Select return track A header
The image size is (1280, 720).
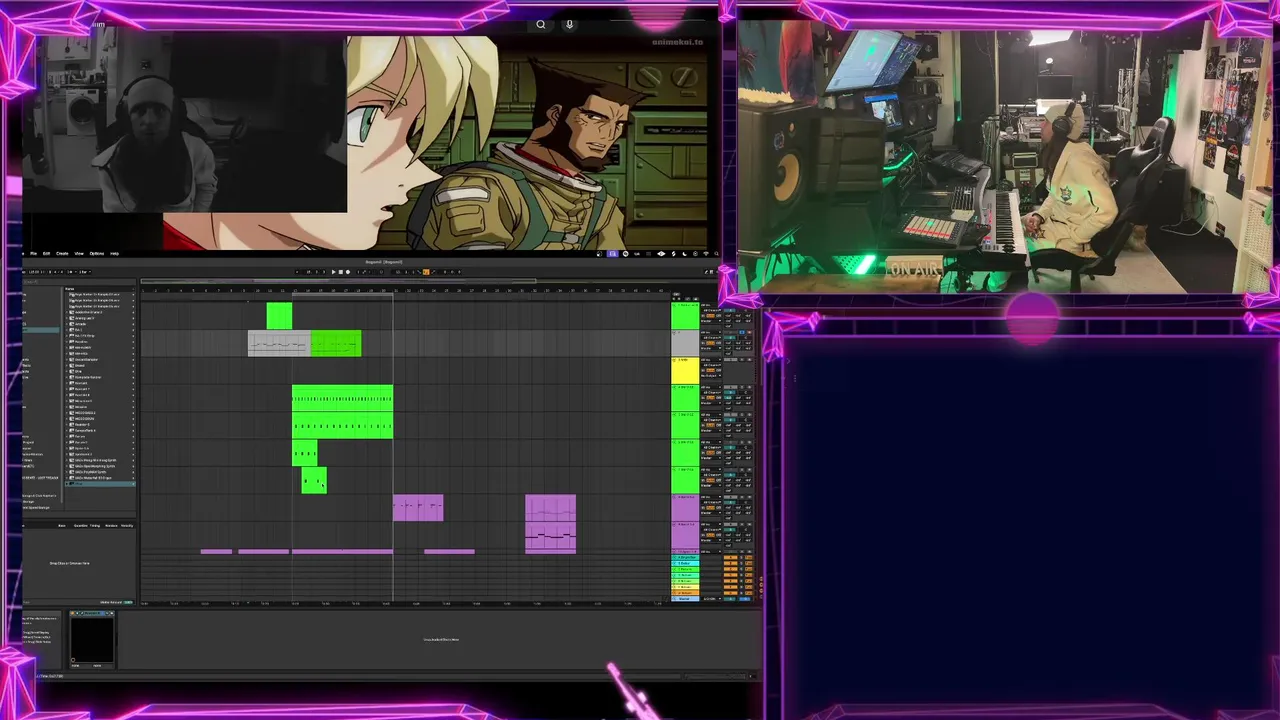pos(685,557)
